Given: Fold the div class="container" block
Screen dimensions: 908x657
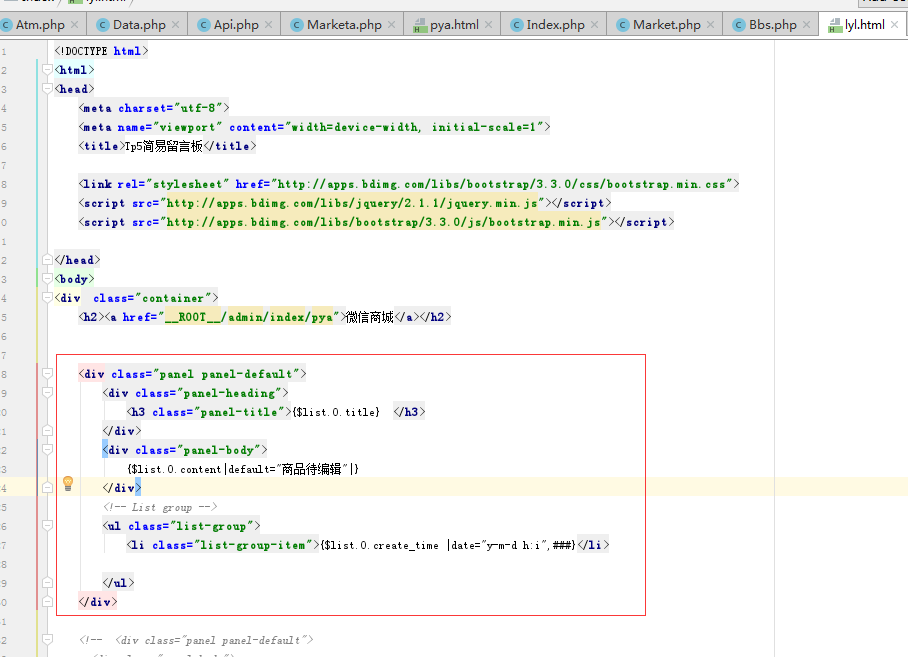Looking at the screenshot, I should (x=47, y=298).
